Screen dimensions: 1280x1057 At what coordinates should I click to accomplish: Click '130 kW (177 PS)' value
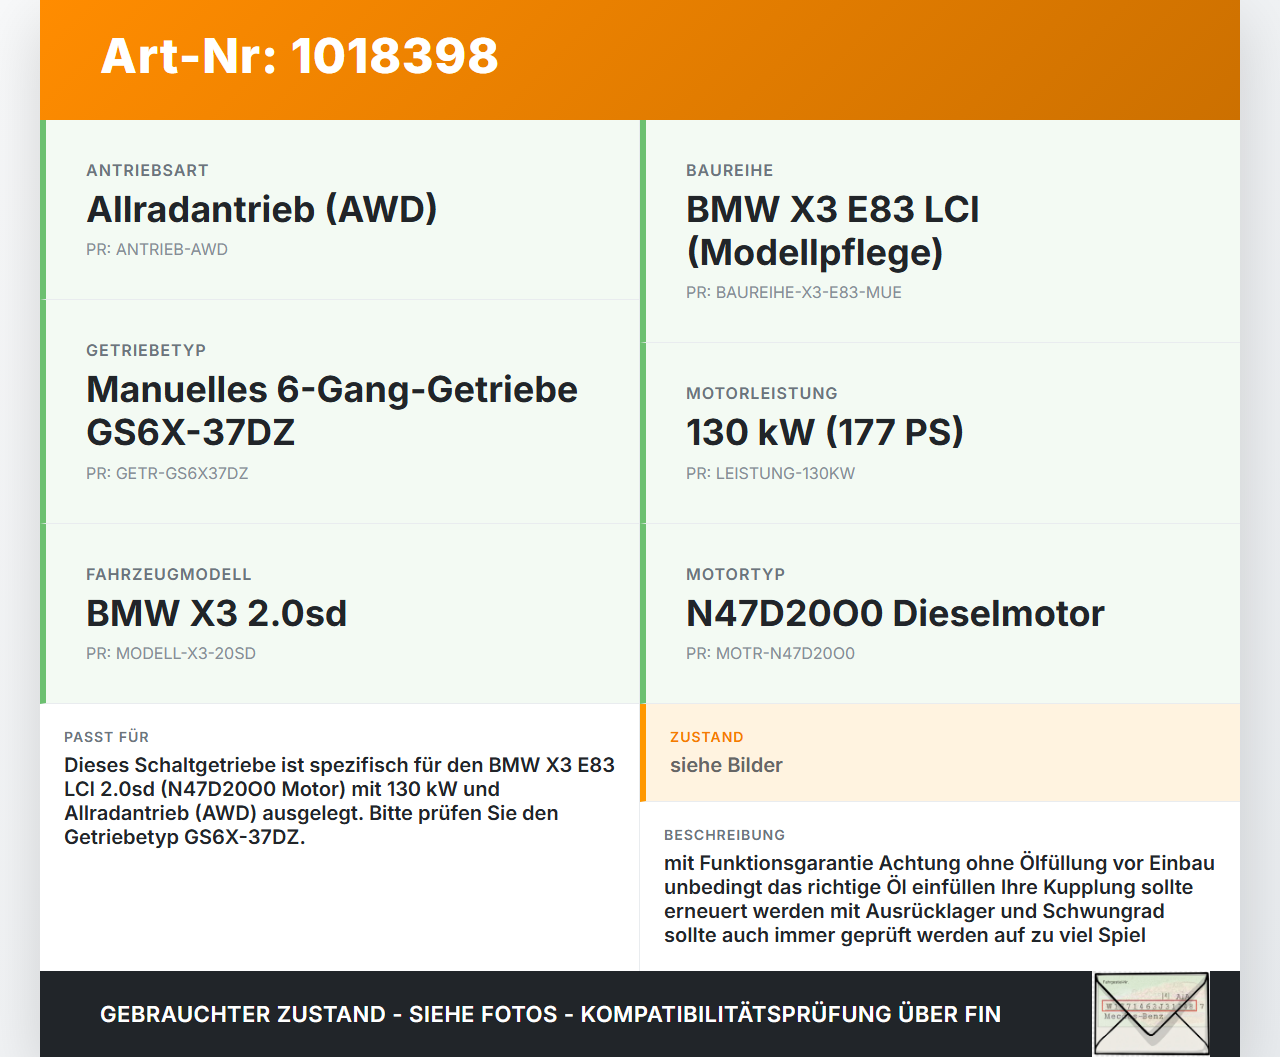825,432
